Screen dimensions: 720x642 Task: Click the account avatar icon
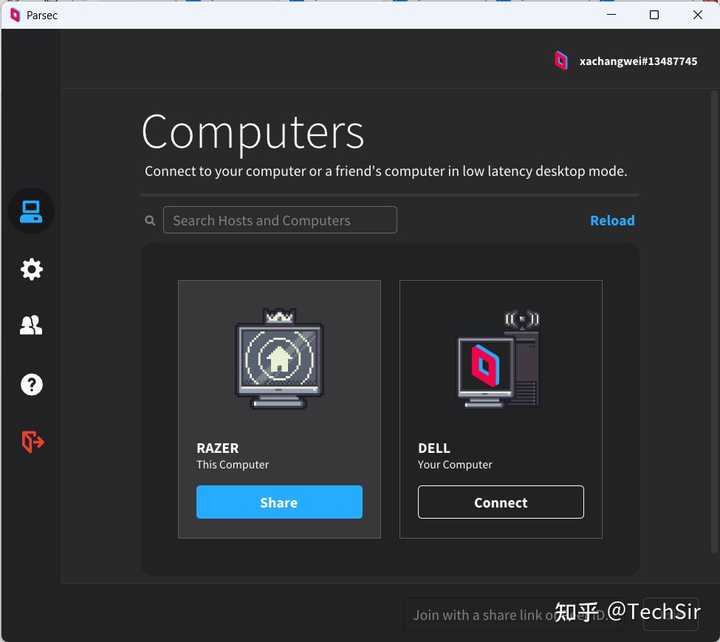[561, 61]
